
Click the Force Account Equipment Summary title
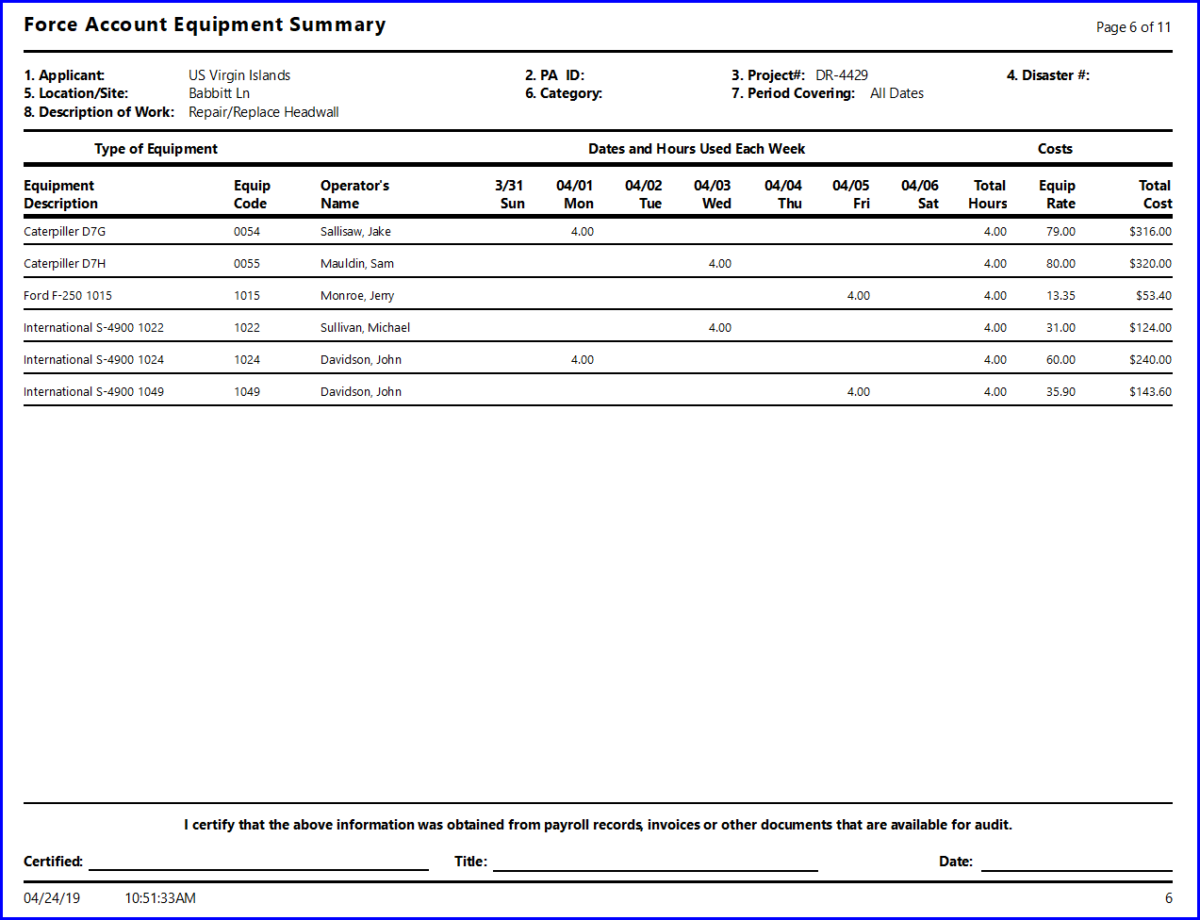(x=204, y=24)
